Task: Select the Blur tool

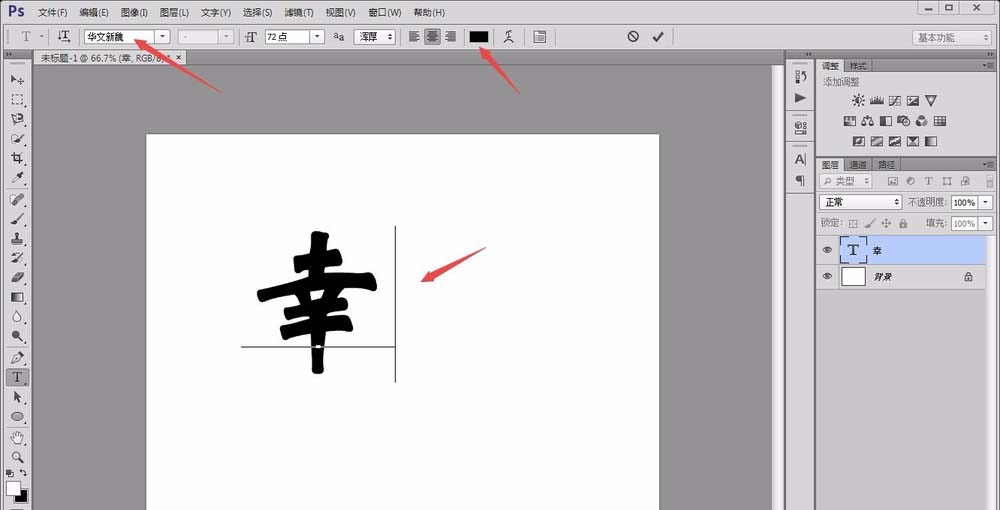Action: [17, 317]
